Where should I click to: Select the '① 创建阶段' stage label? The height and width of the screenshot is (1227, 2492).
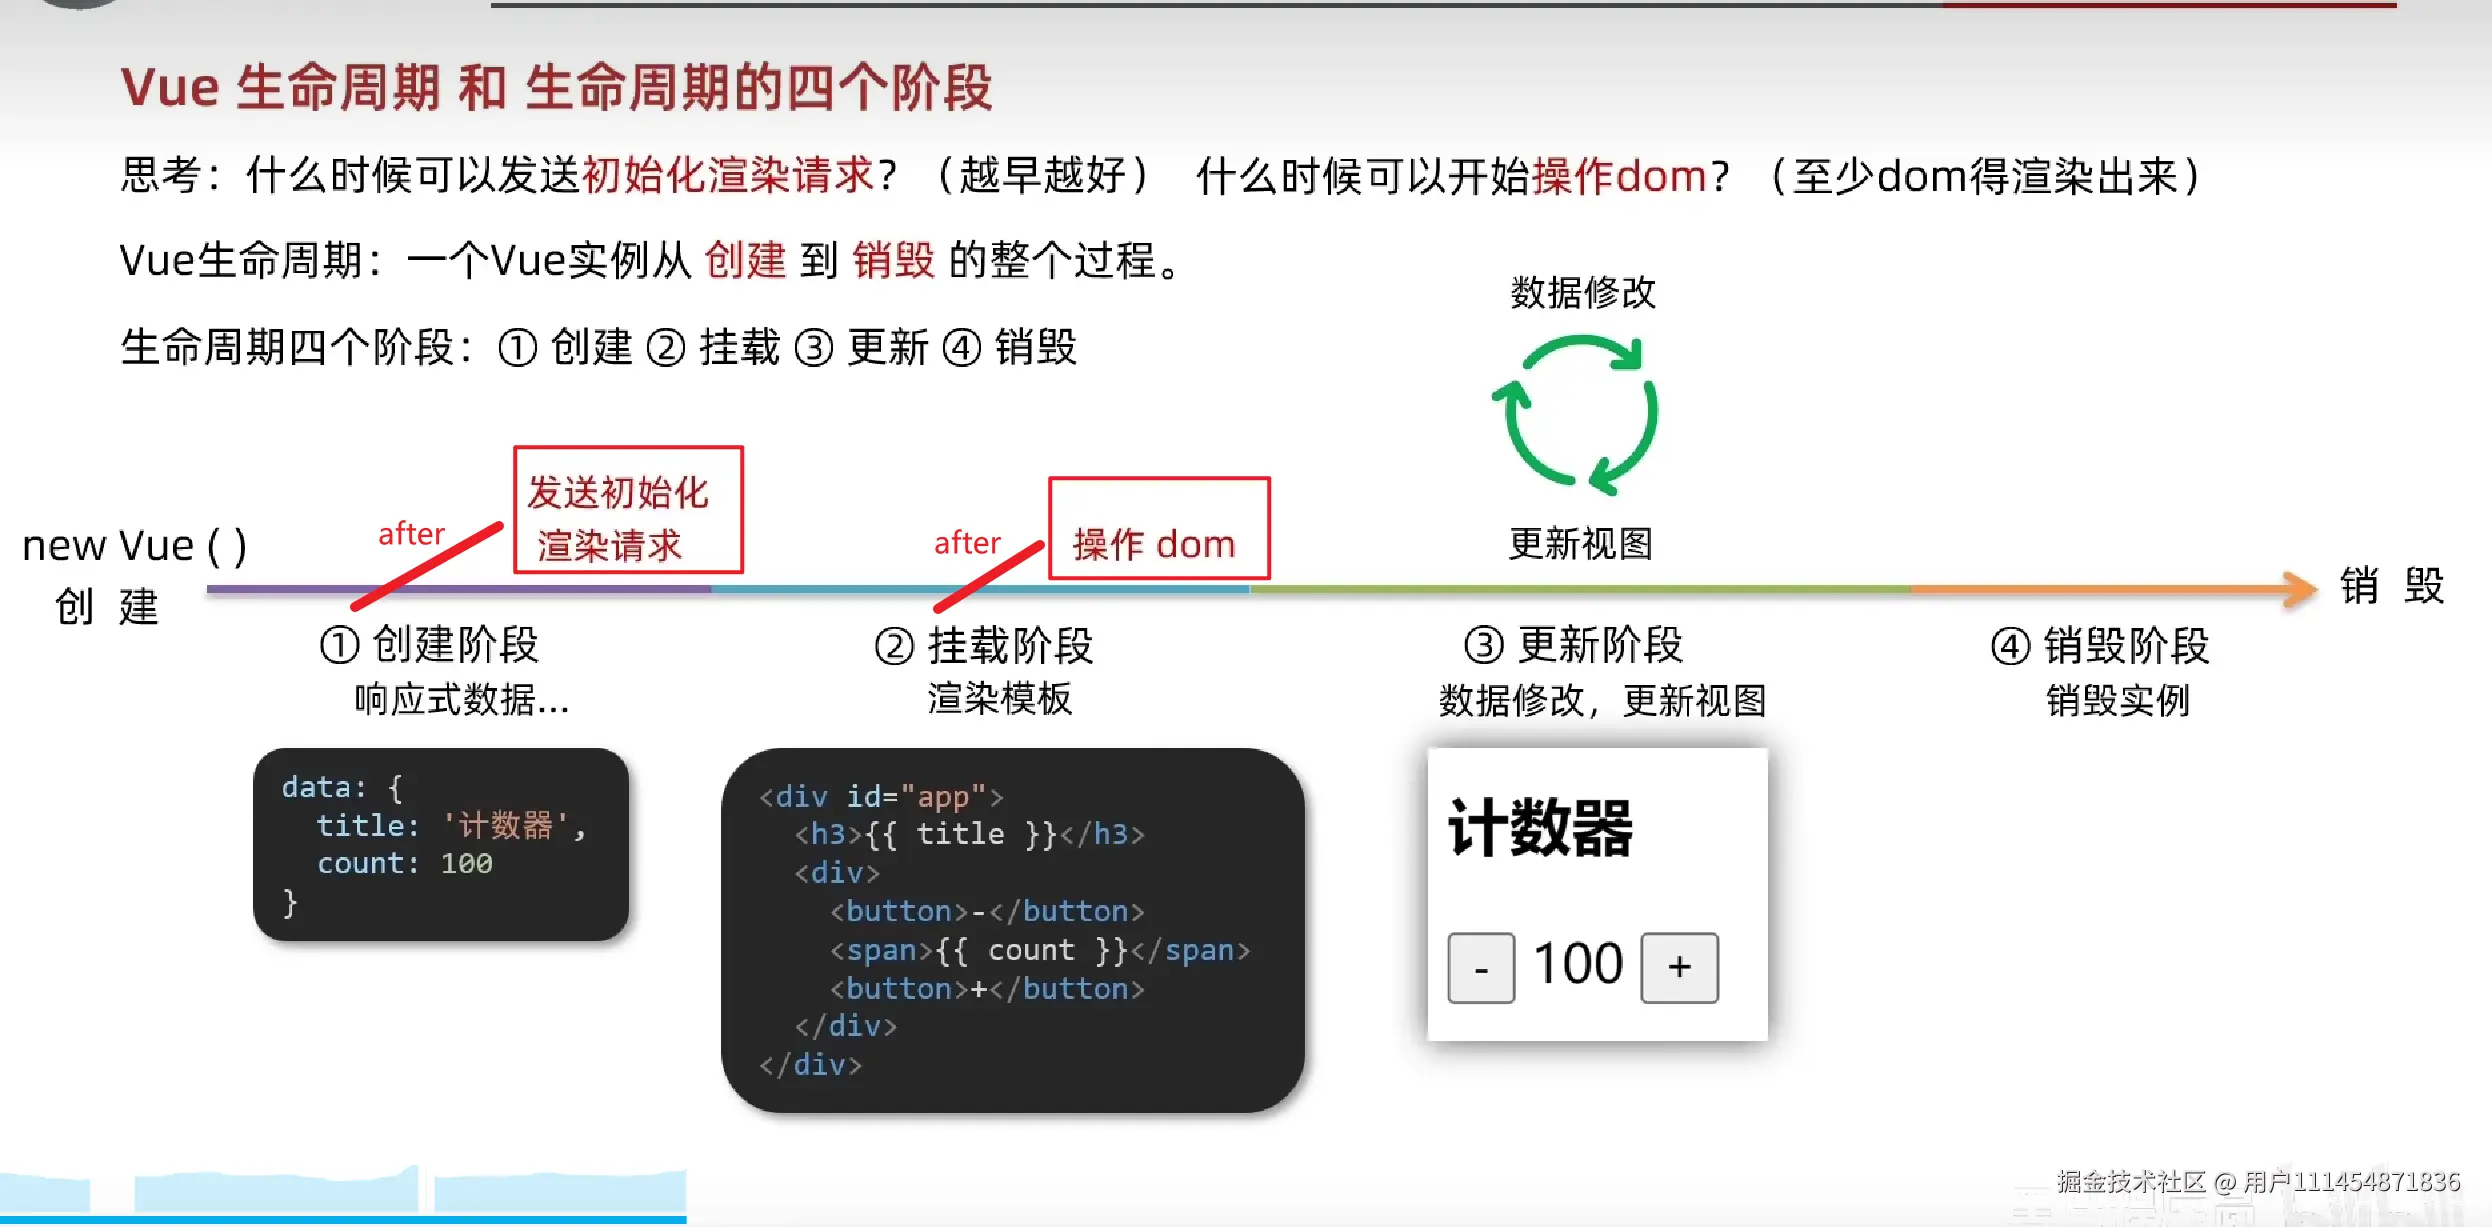(x=430, y=645)
